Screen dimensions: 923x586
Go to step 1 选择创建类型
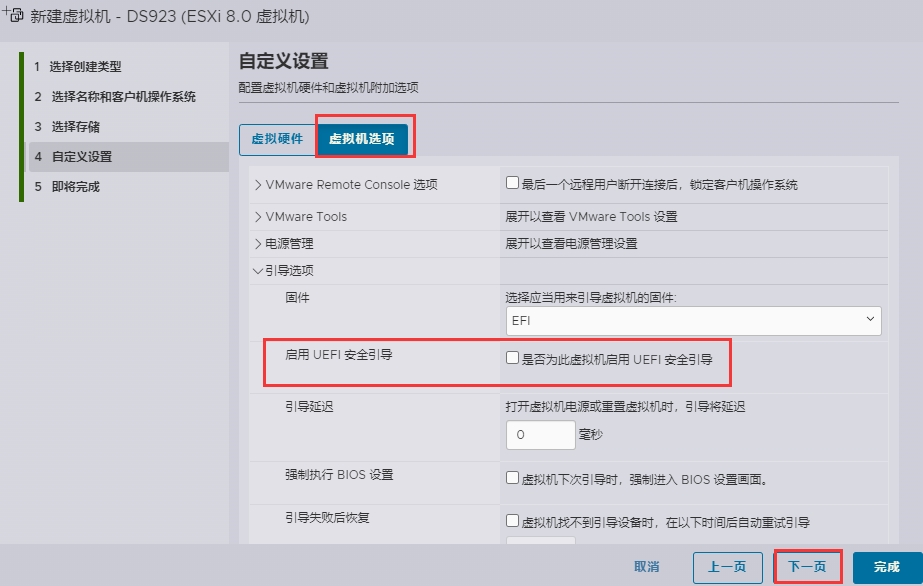[85, 67]
